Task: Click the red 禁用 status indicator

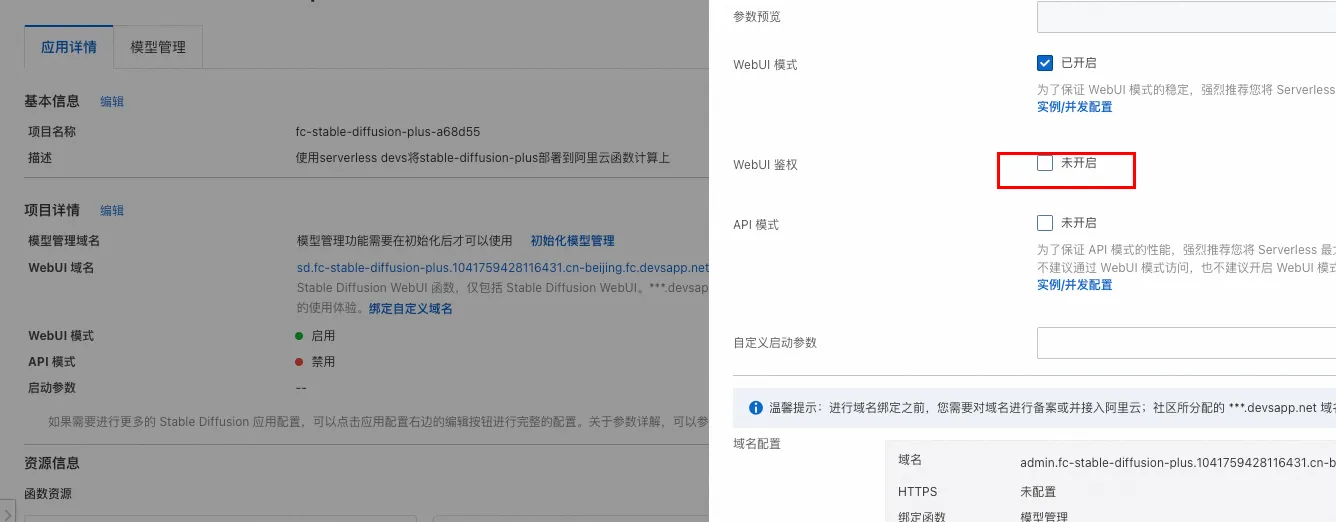Action: [x=299, y=362]
